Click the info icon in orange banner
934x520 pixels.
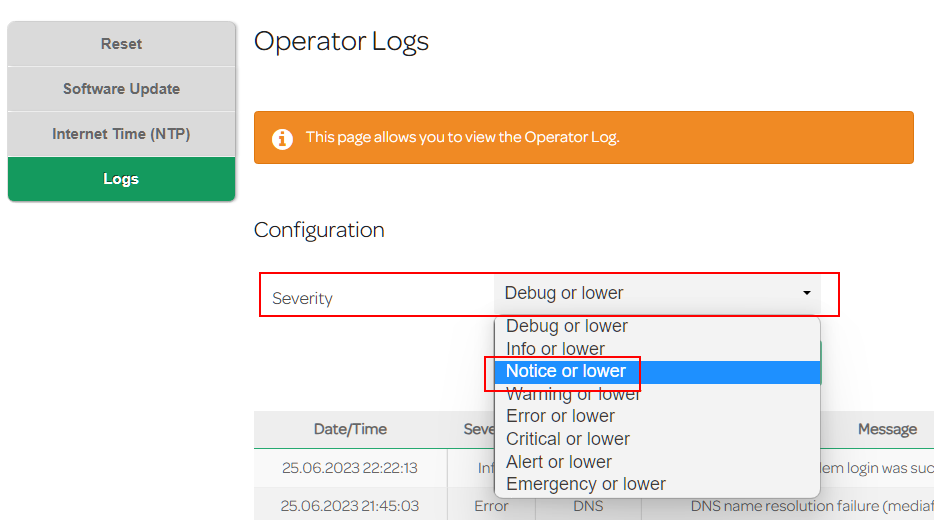click(x=283, y=138)
